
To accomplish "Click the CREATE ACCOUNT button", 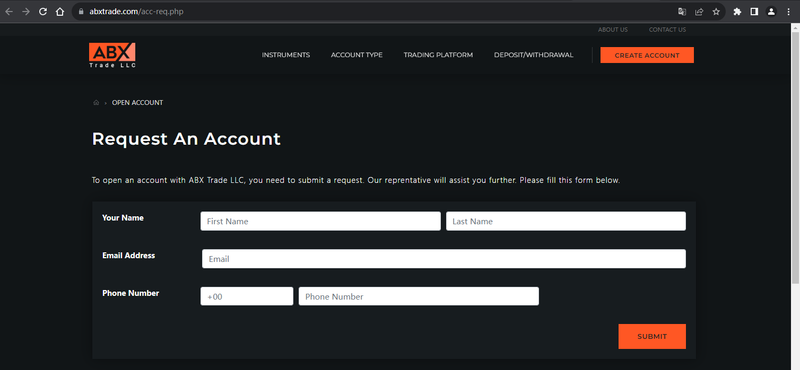I will pyautogui.click(x=647, y=55).
